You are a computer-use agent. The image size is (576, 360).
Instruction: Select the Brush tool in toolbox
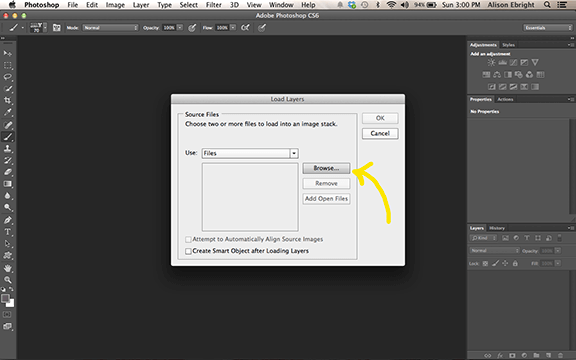(7, 137)
